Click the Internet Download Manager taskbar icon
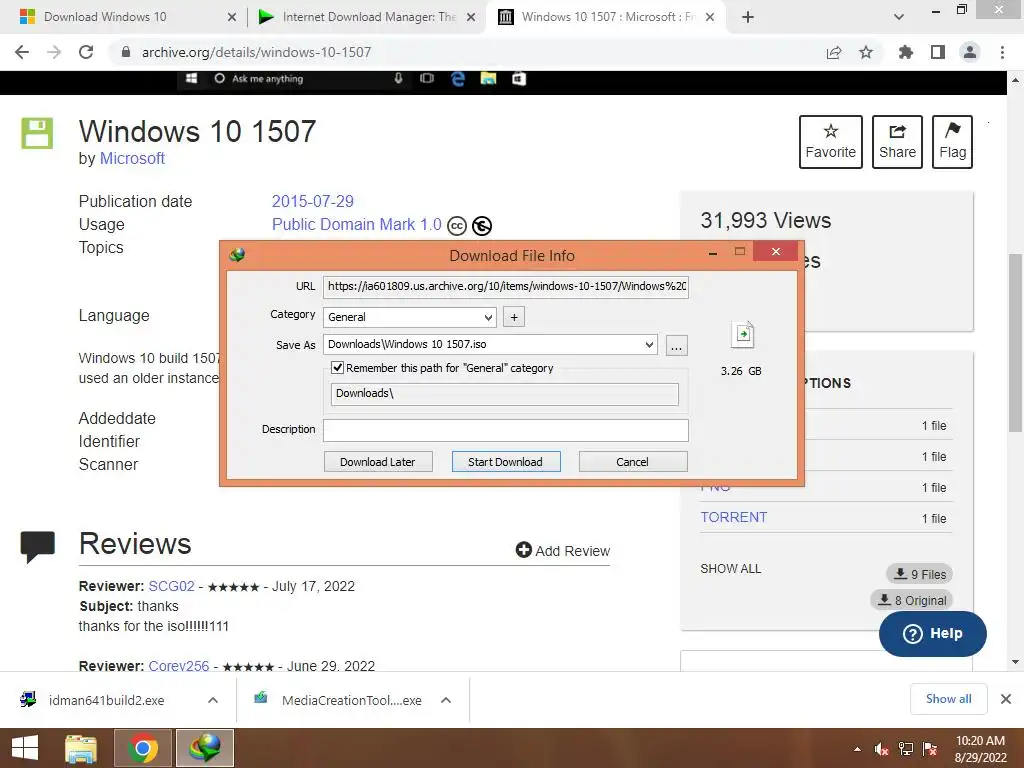1024x768 pixels. 205,748
